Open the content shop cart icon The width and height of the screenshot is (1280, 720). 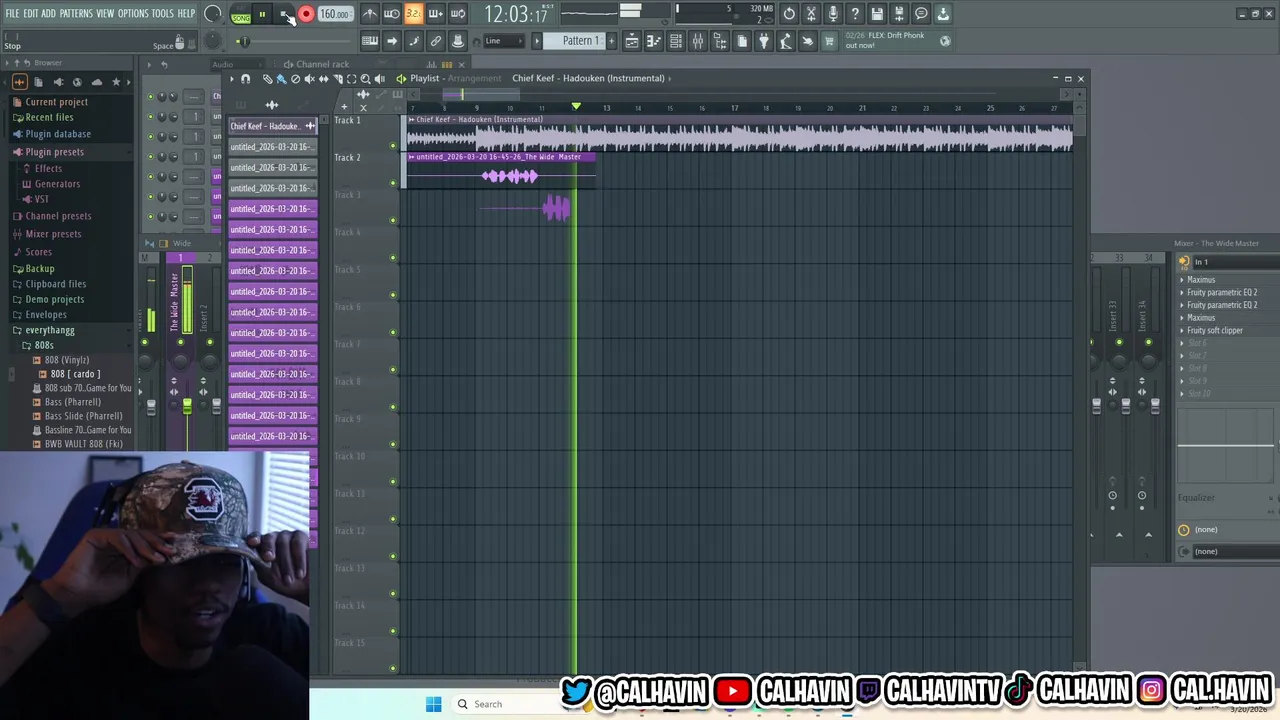coord(829,41)
